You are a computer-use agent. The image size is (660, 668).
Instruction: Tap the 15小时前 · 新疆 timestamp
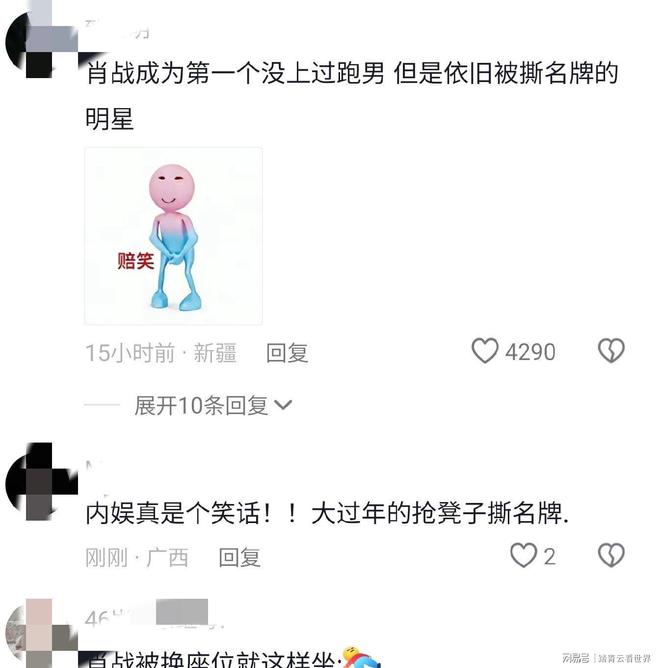coord(161,353)
